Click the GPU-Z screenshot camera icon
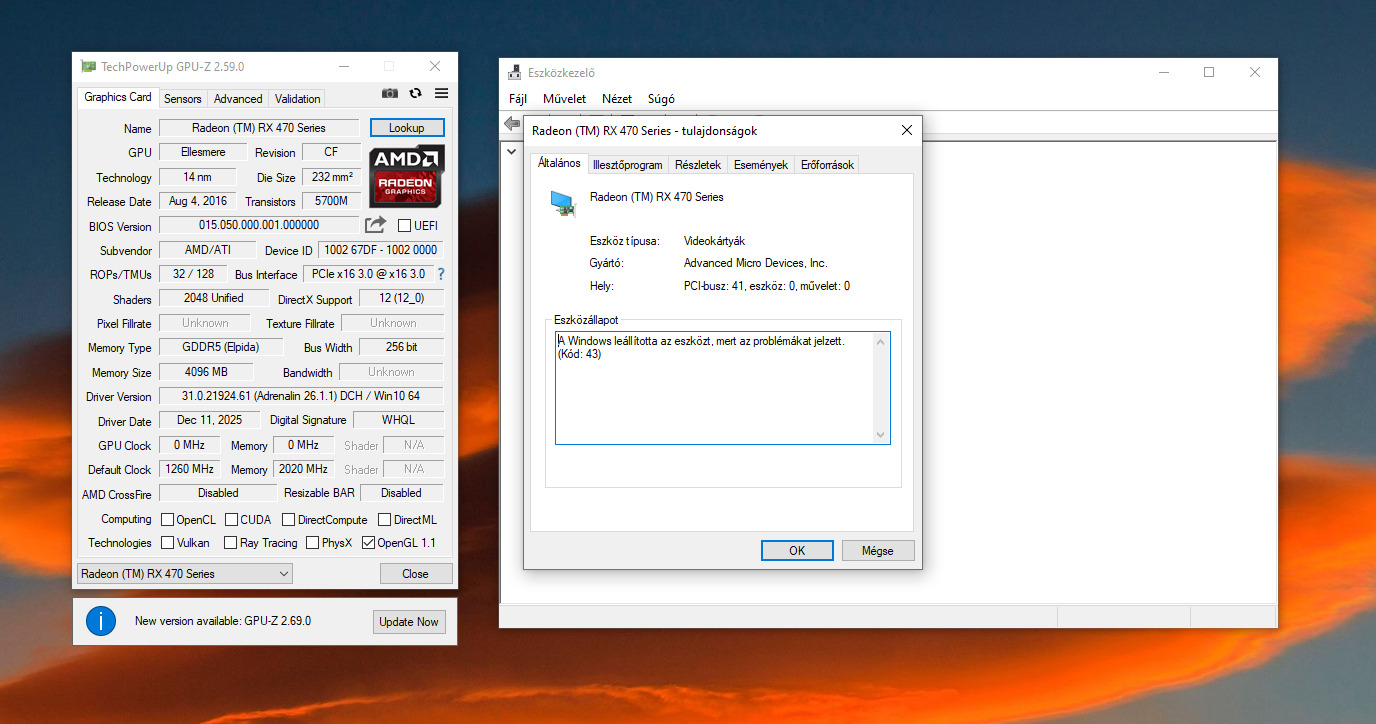Image resolution: width=1376 pixels, height=724 pixels. (x=390, y=93)
